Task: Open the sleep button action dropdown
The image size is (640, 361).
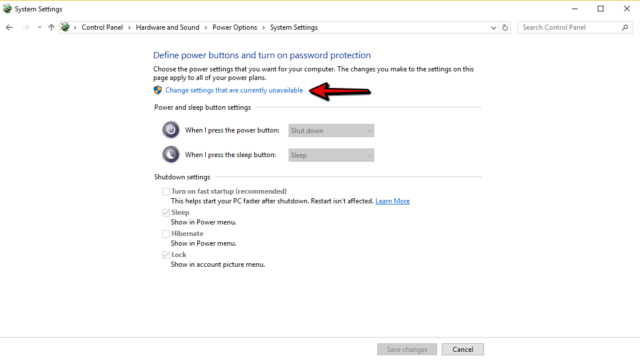Action: (x=331, y=155)
